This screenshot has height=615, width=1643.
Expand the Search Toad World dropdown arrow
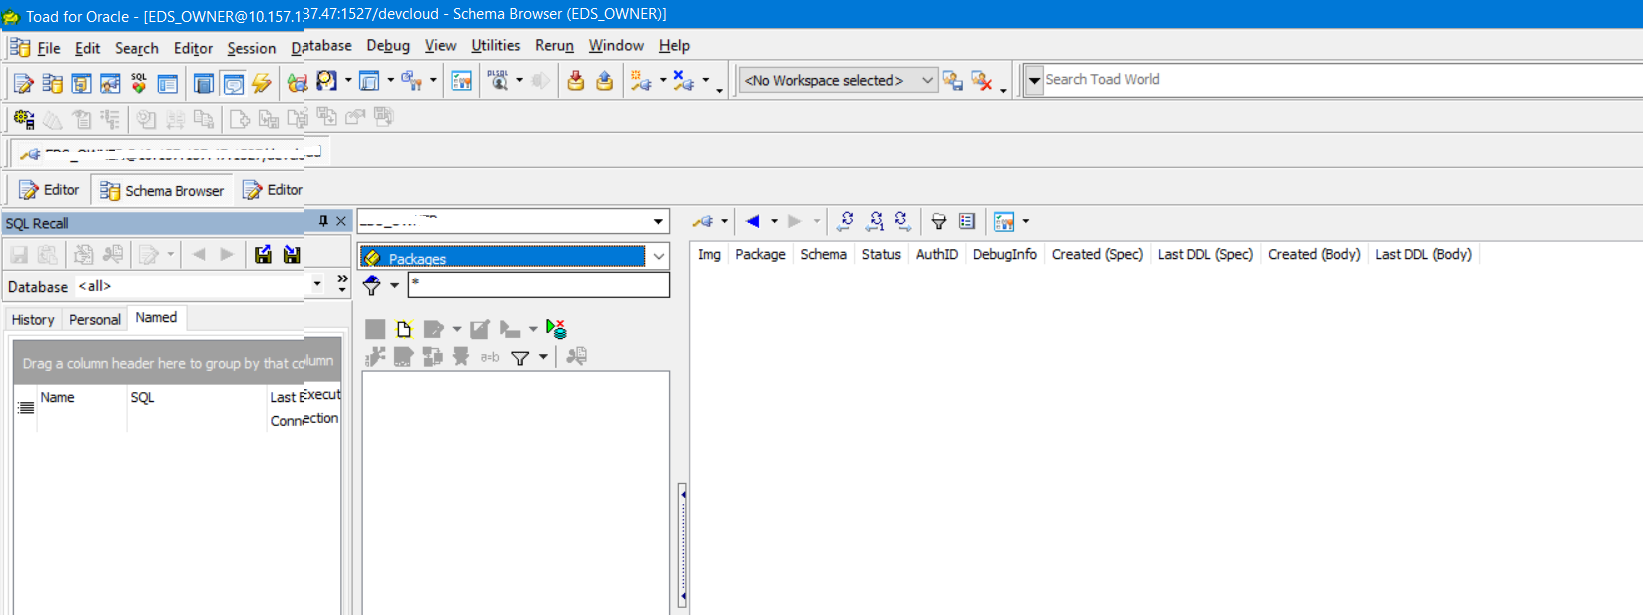coord(1034,80)
